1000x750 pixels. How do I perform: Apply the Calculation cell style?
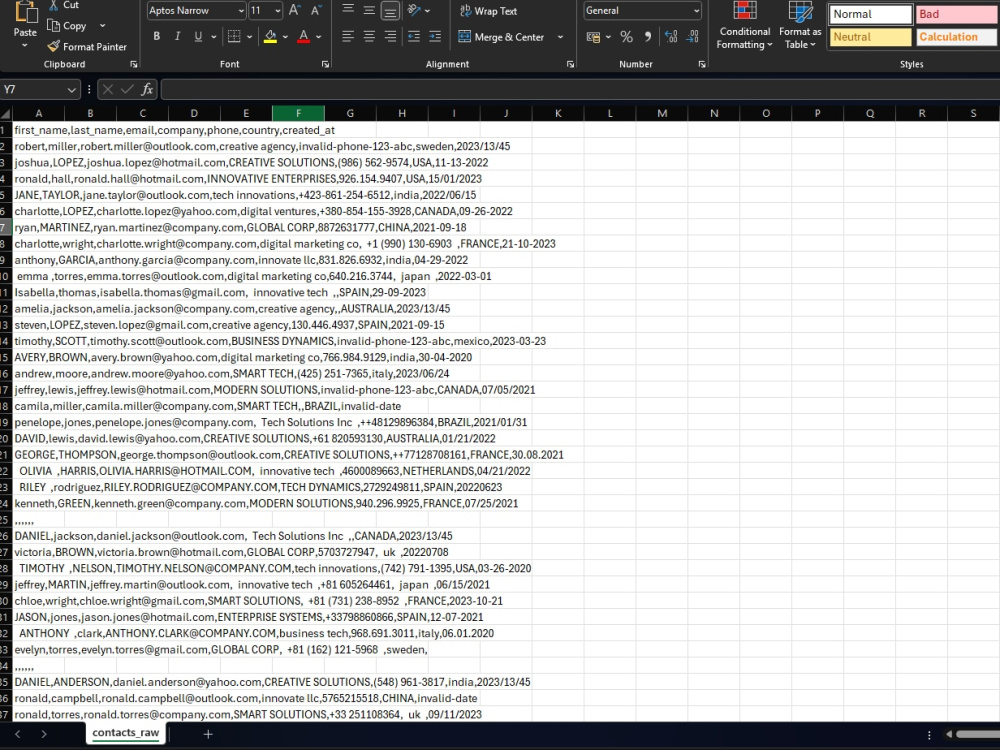pyautogui.click(x=957, y=37)
